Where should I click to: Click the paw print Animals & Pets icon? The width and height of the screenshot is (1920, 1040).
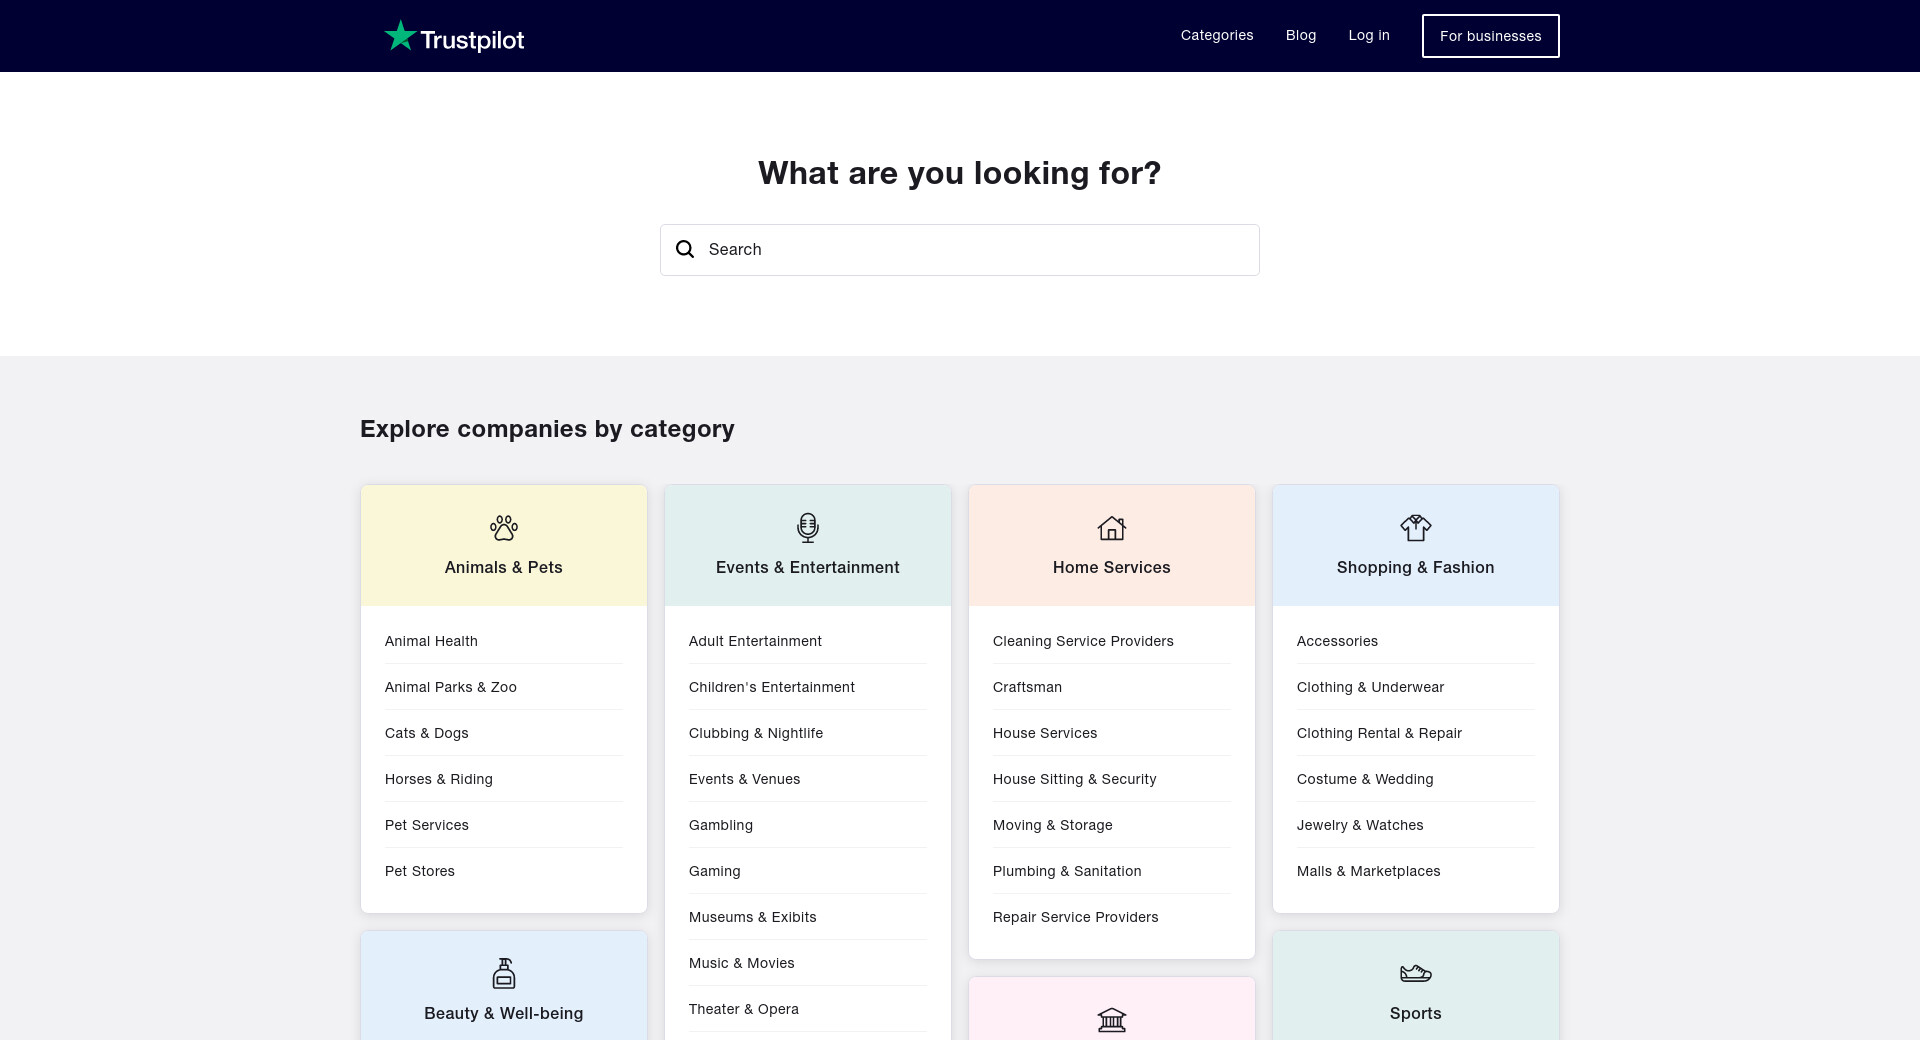tap(504, 528)
